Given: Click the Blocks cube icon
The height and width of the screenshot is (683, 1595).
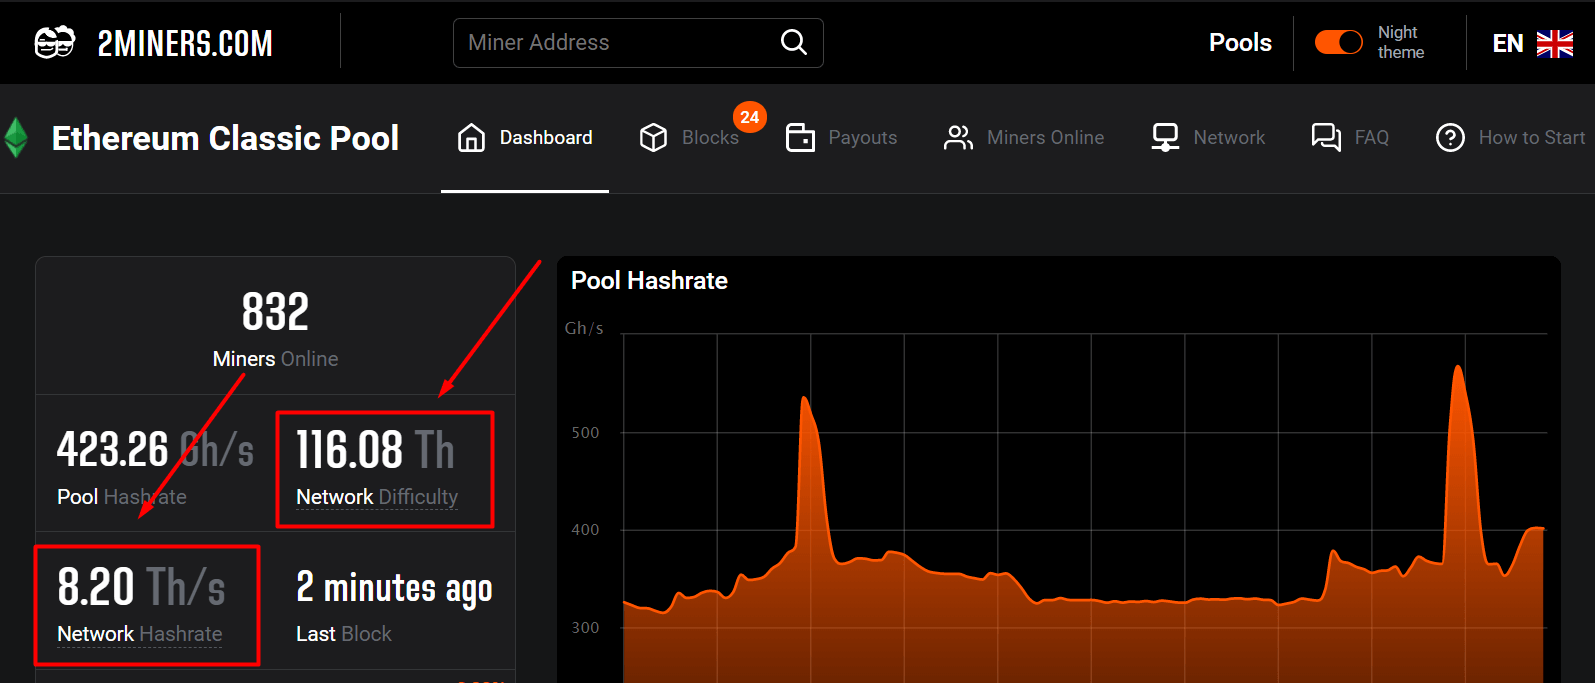Looking at the screenshot, I should (653, 138).
